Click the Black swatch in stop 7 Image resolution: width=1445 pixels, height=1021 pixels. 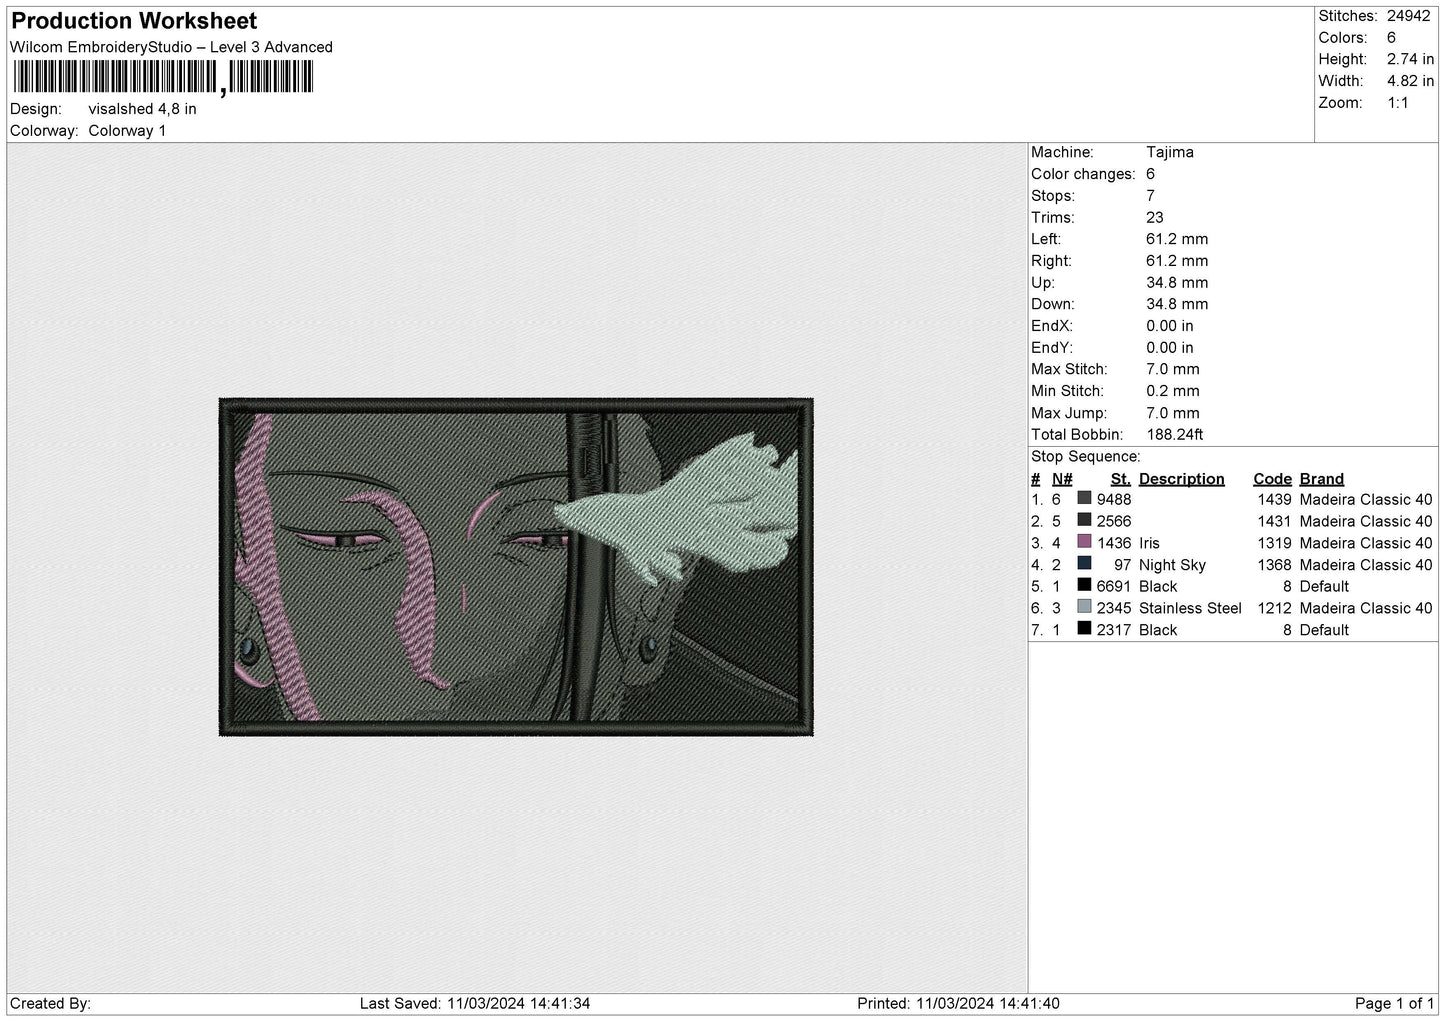coord(1084,629)
